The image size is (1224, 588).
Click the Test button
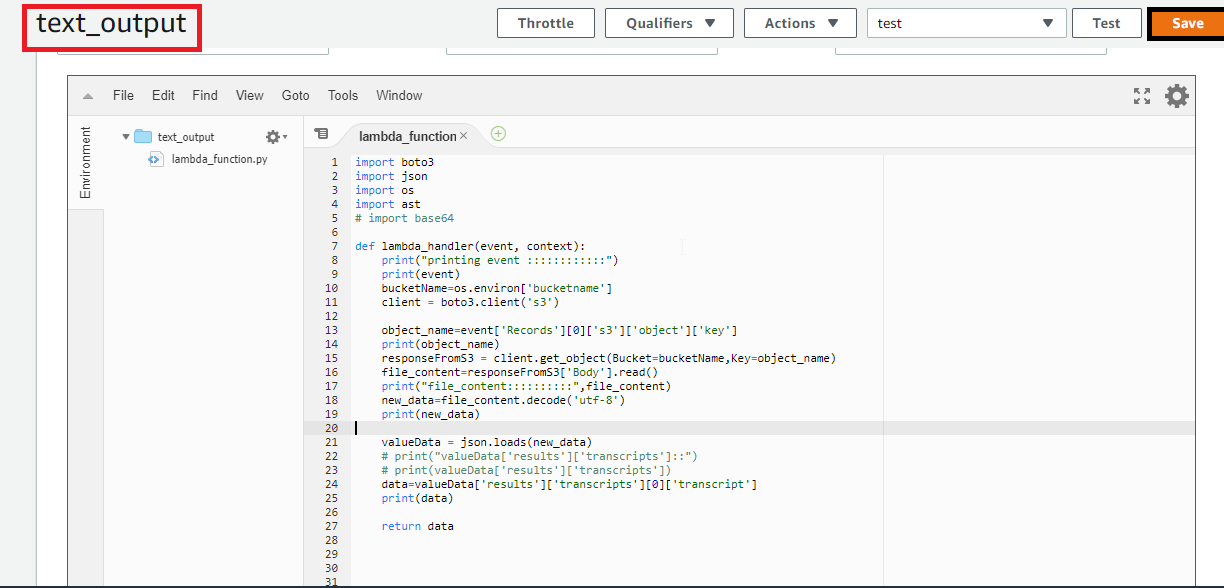pyautogui.click(x=1106, y=22)
